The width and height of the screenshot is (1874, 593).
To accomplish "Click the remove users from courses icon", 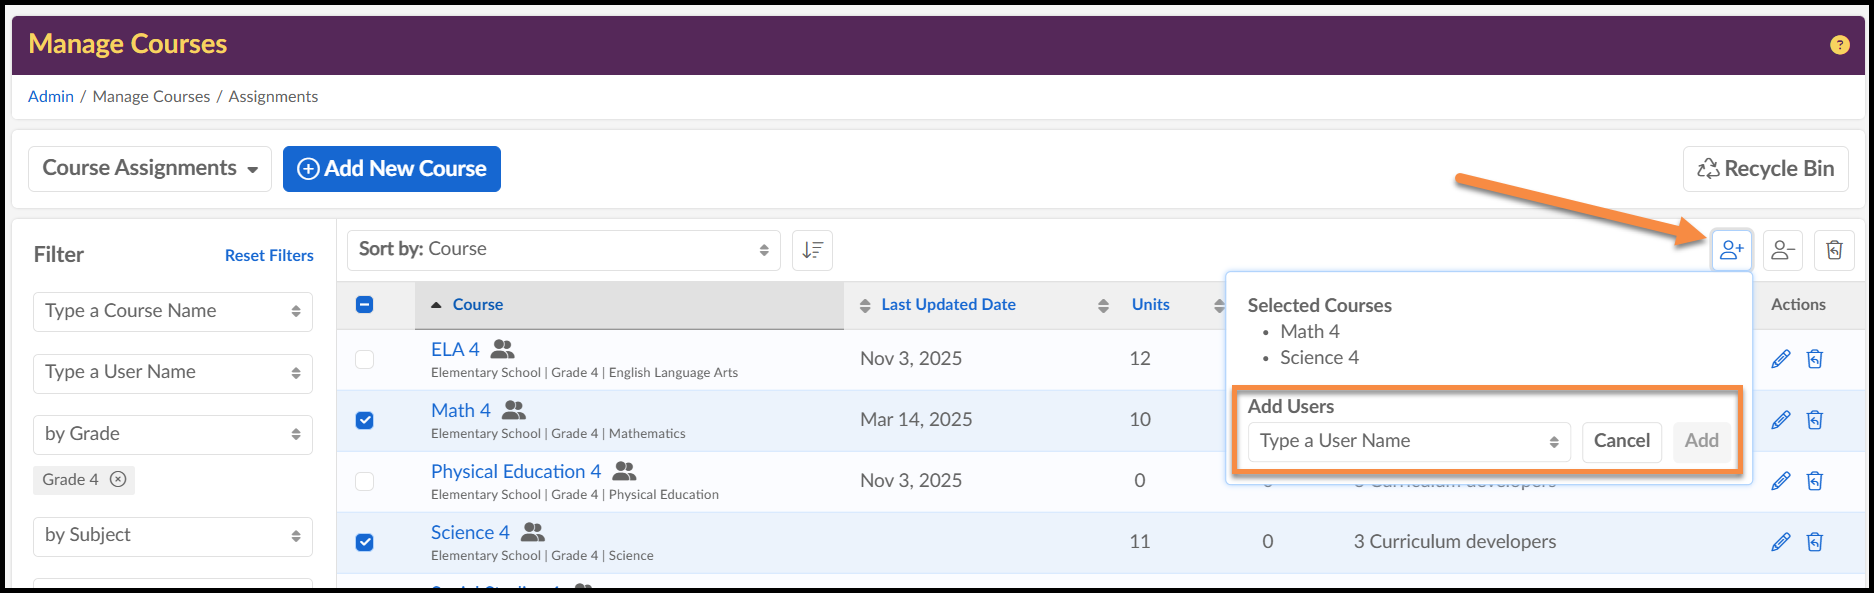I will point(1782,250).
